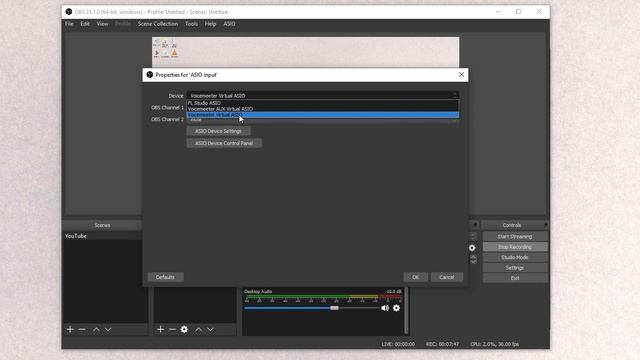Click the ASIO Device Settings button
The height and width of the screenshot is (360, 640).
[218, 131]
